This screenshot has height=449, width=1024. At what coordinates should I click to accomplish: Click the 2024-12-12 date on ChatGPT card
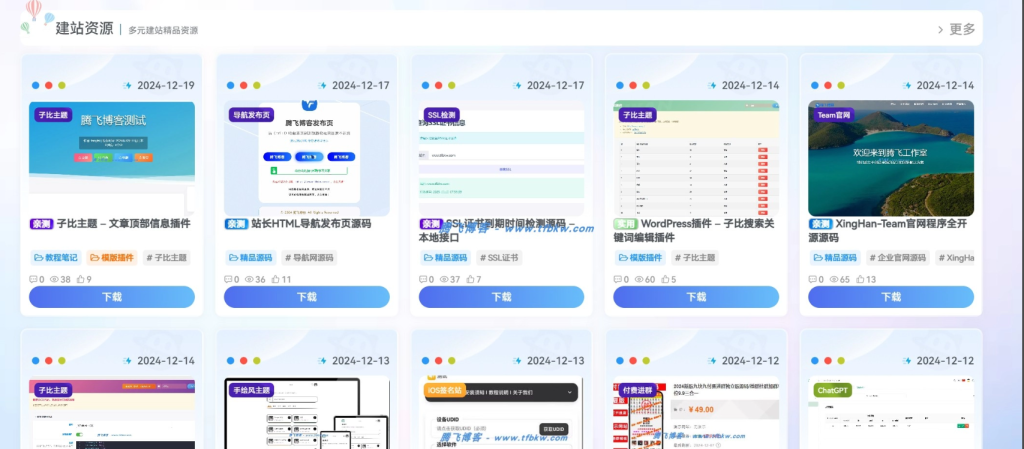click(x=945, y=361)
